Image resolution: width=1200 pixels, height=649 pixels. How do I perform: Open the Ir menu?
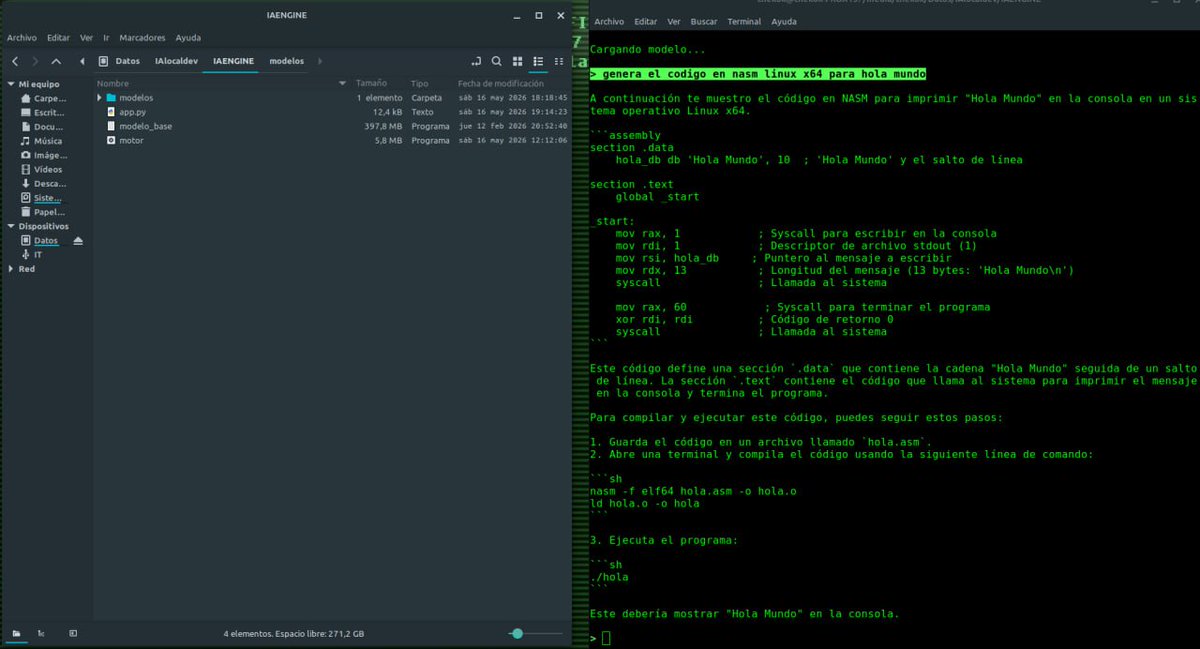tap(107, 38)
